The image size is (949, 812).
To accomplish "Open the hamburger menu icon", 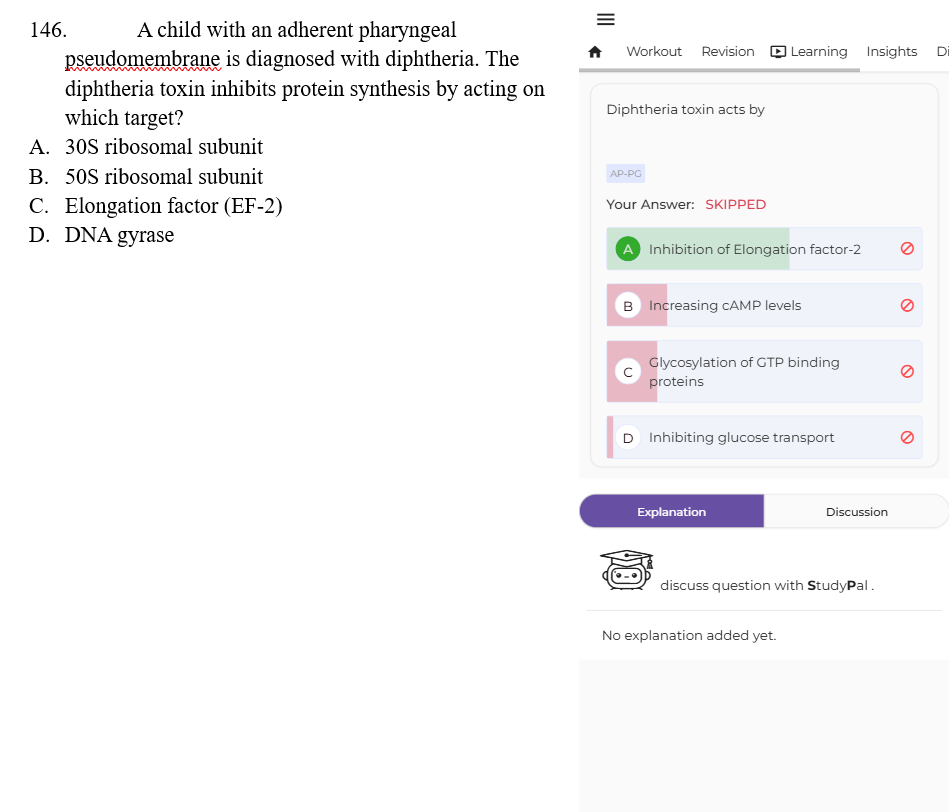I will [605, 19].
